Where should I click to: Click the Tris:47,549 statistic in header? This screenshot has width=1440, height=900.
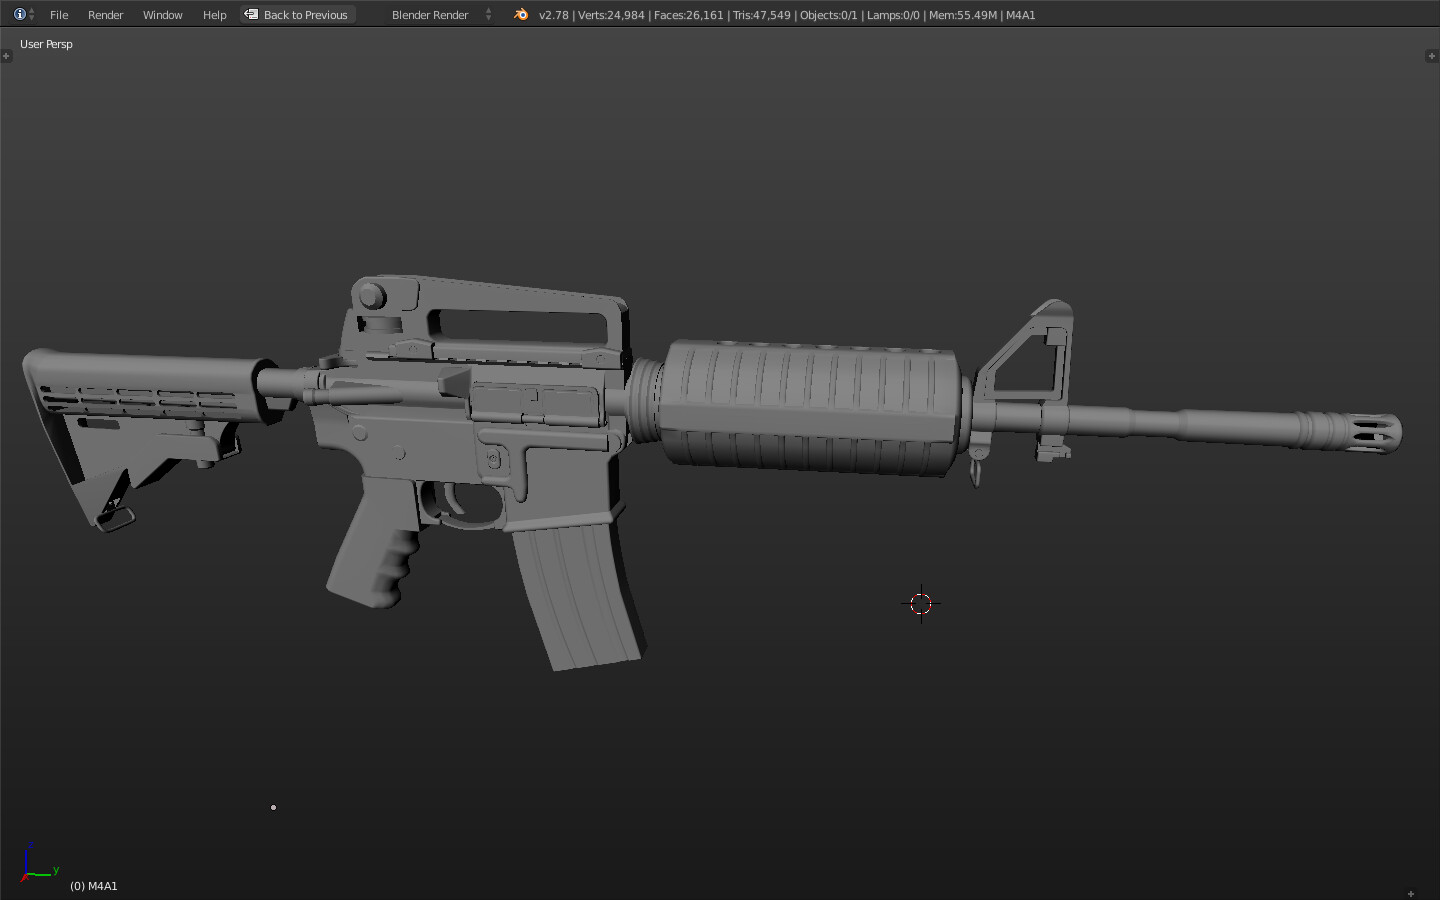pos(761,15)
